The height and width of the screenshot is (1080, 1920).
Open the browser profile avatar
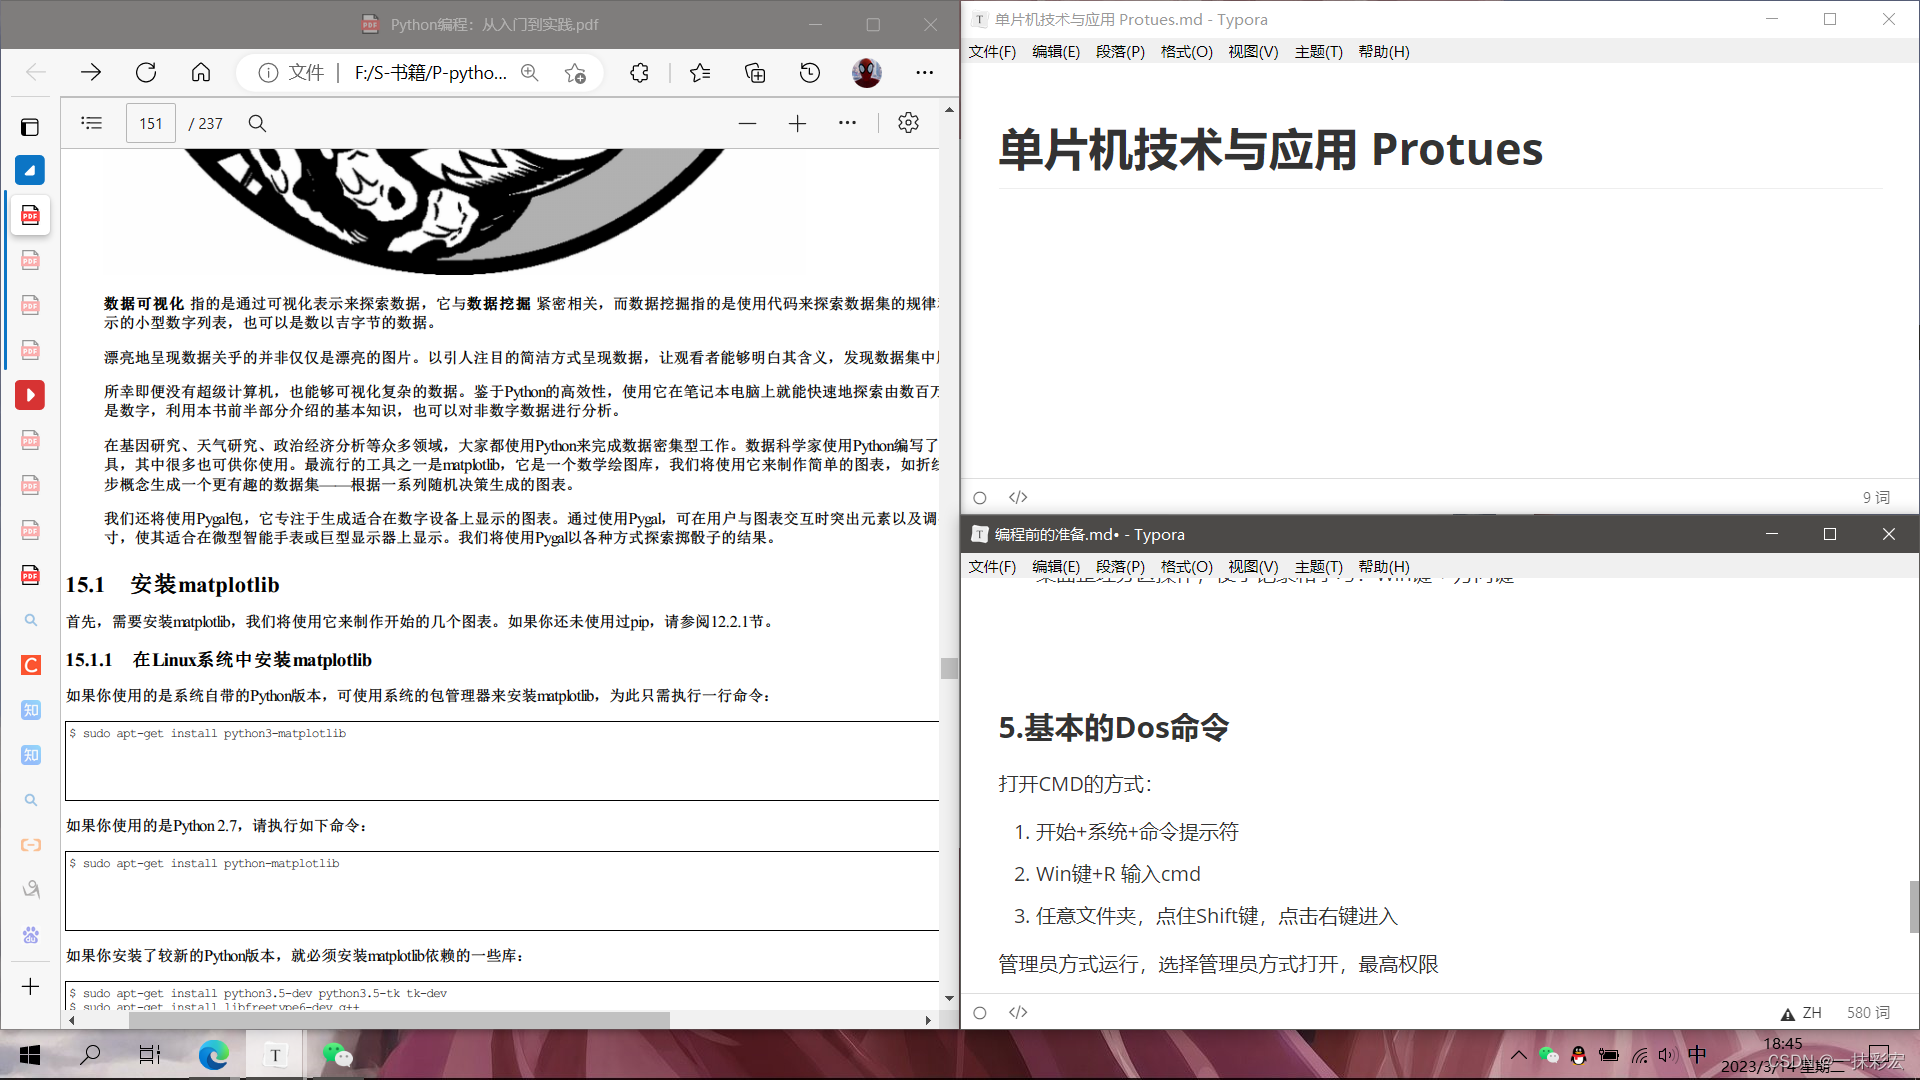click(866, 72)
